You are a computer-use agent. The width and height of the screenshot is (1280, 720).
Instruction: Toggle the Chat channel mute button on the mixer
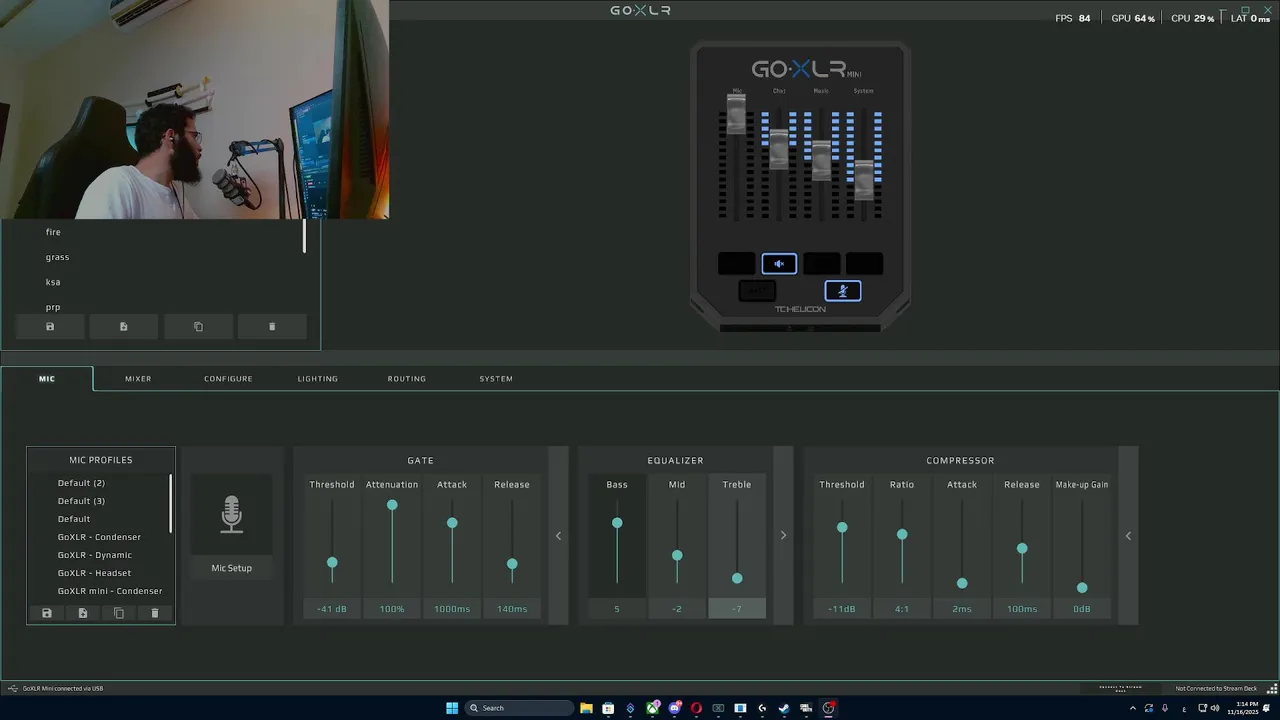(779, 264)
